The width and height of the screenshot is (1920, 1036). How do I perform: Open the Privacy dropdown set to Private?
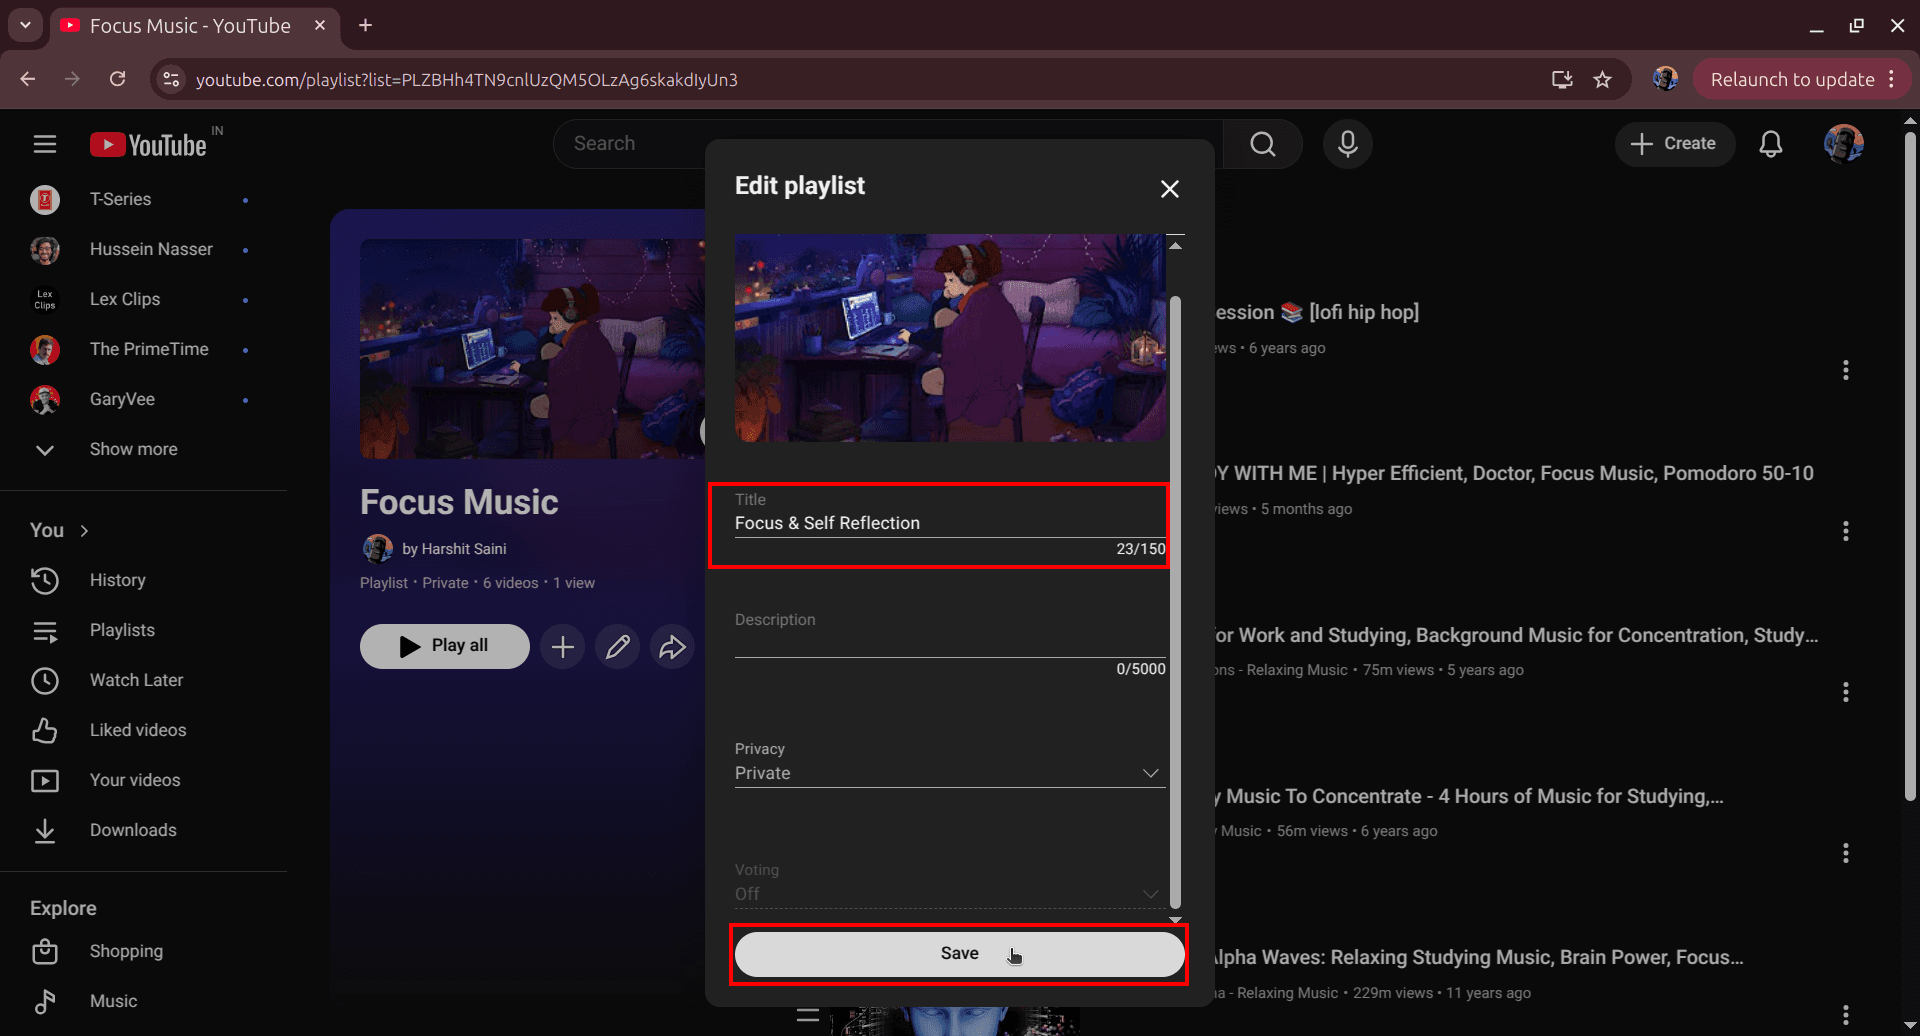point(950,773)
